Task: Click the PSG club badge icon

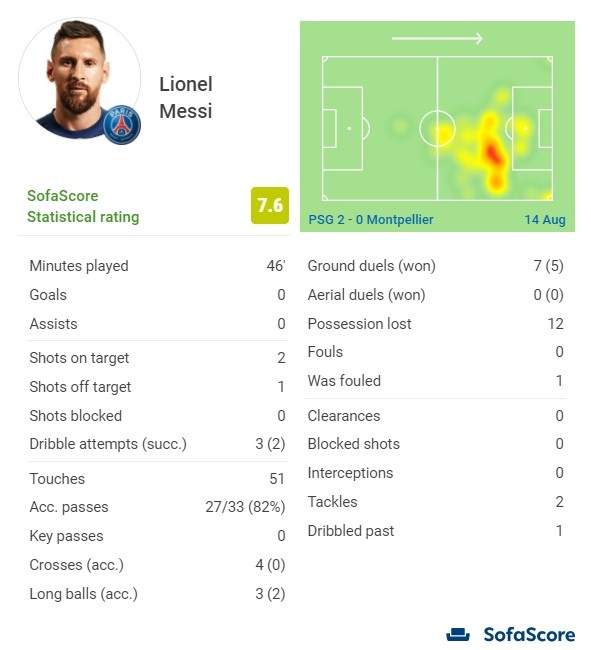Action: tap(121, 124)
